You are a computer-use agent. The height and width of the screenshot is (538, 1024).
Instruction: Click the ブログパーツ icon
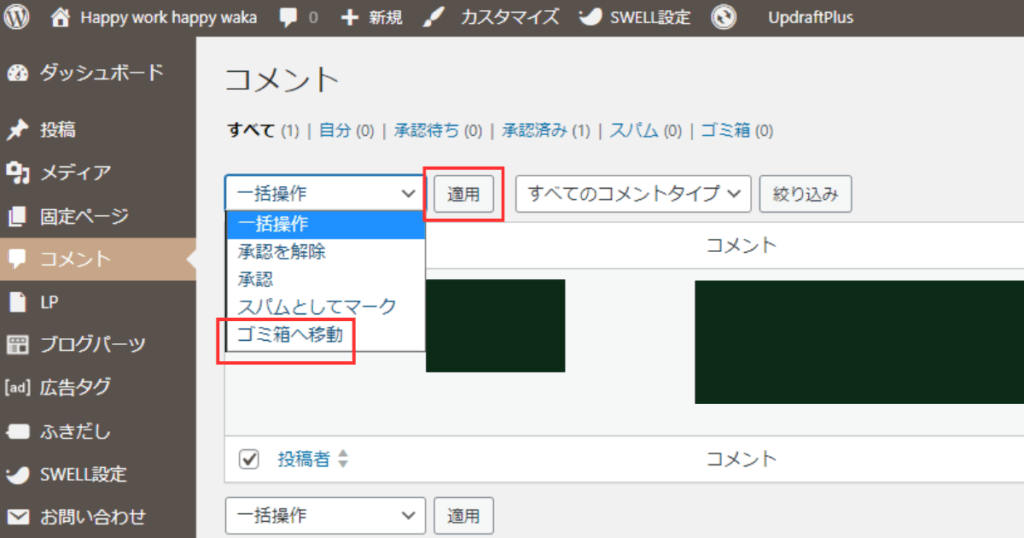(x=18, y=345)
